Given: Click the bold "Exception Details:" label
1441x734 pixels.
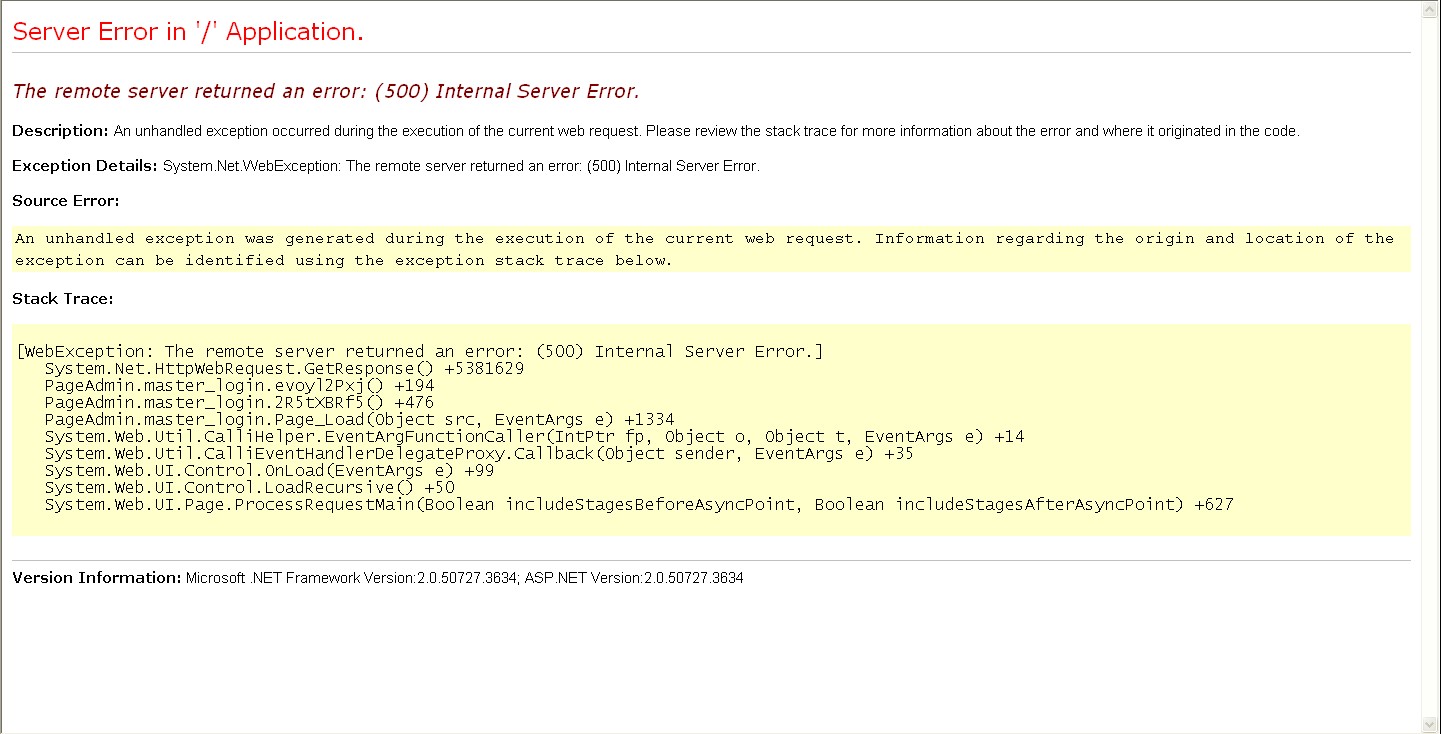Looking at the screenshot, I should [85, 166].
